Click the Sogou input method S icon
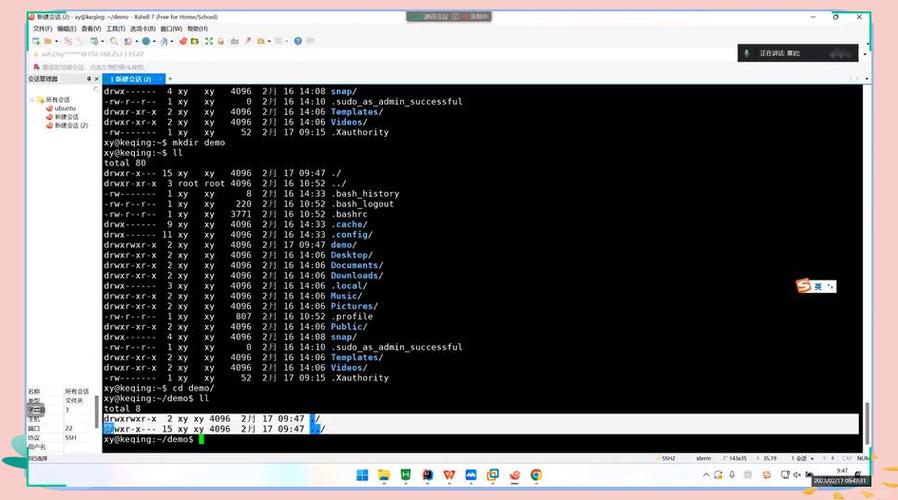898x500 pixels. (x=804, y=286)
